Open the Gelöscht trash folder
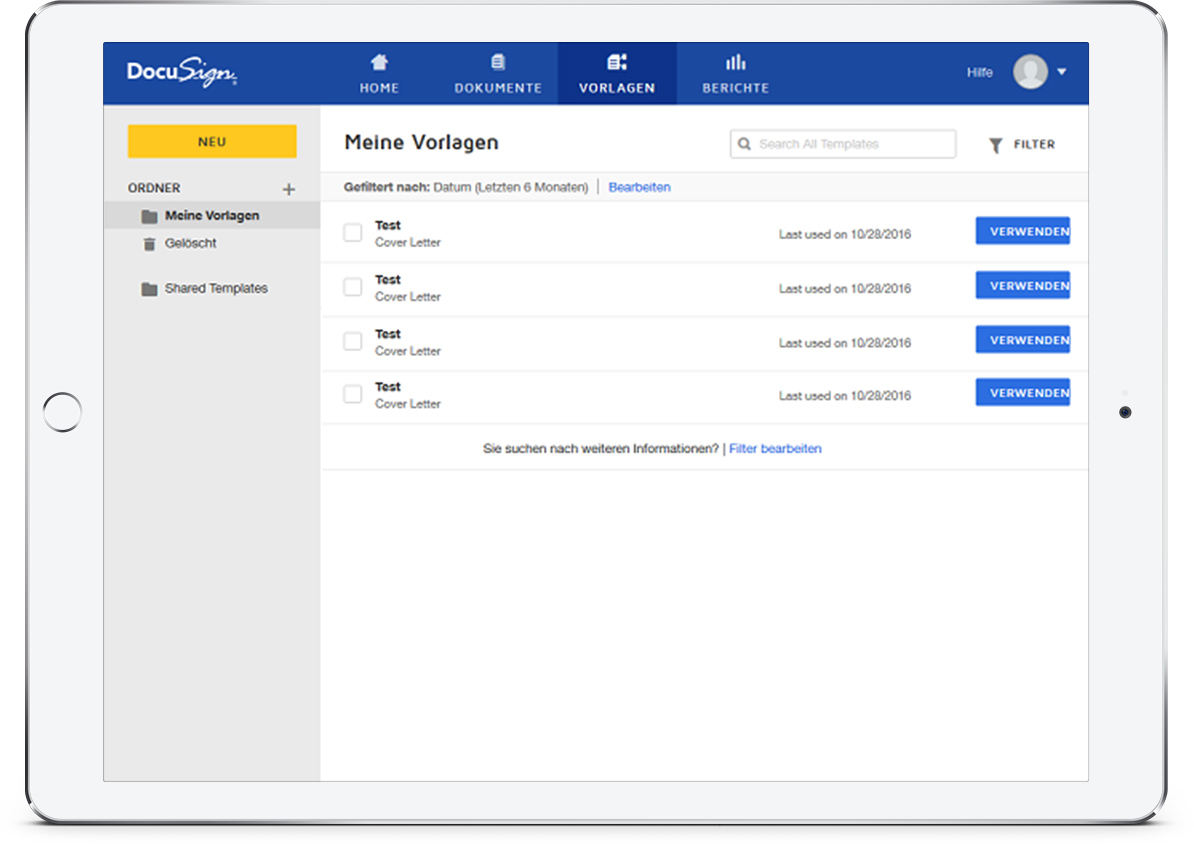This screenshot has height=844, width=1194. tap(190, 244)
